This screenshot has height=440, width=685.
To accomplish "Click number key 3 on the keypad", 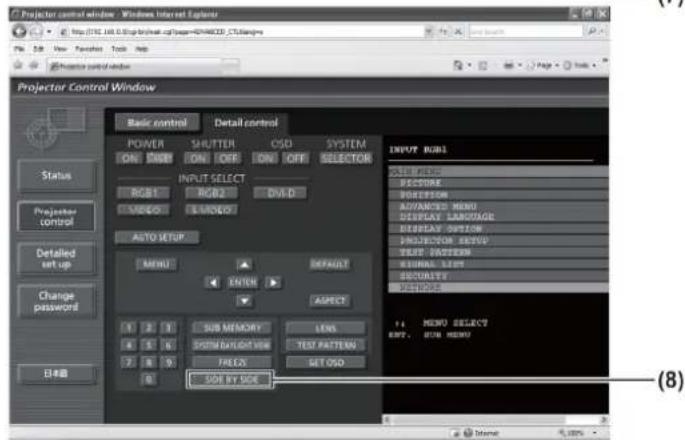I will coord(168,327).
